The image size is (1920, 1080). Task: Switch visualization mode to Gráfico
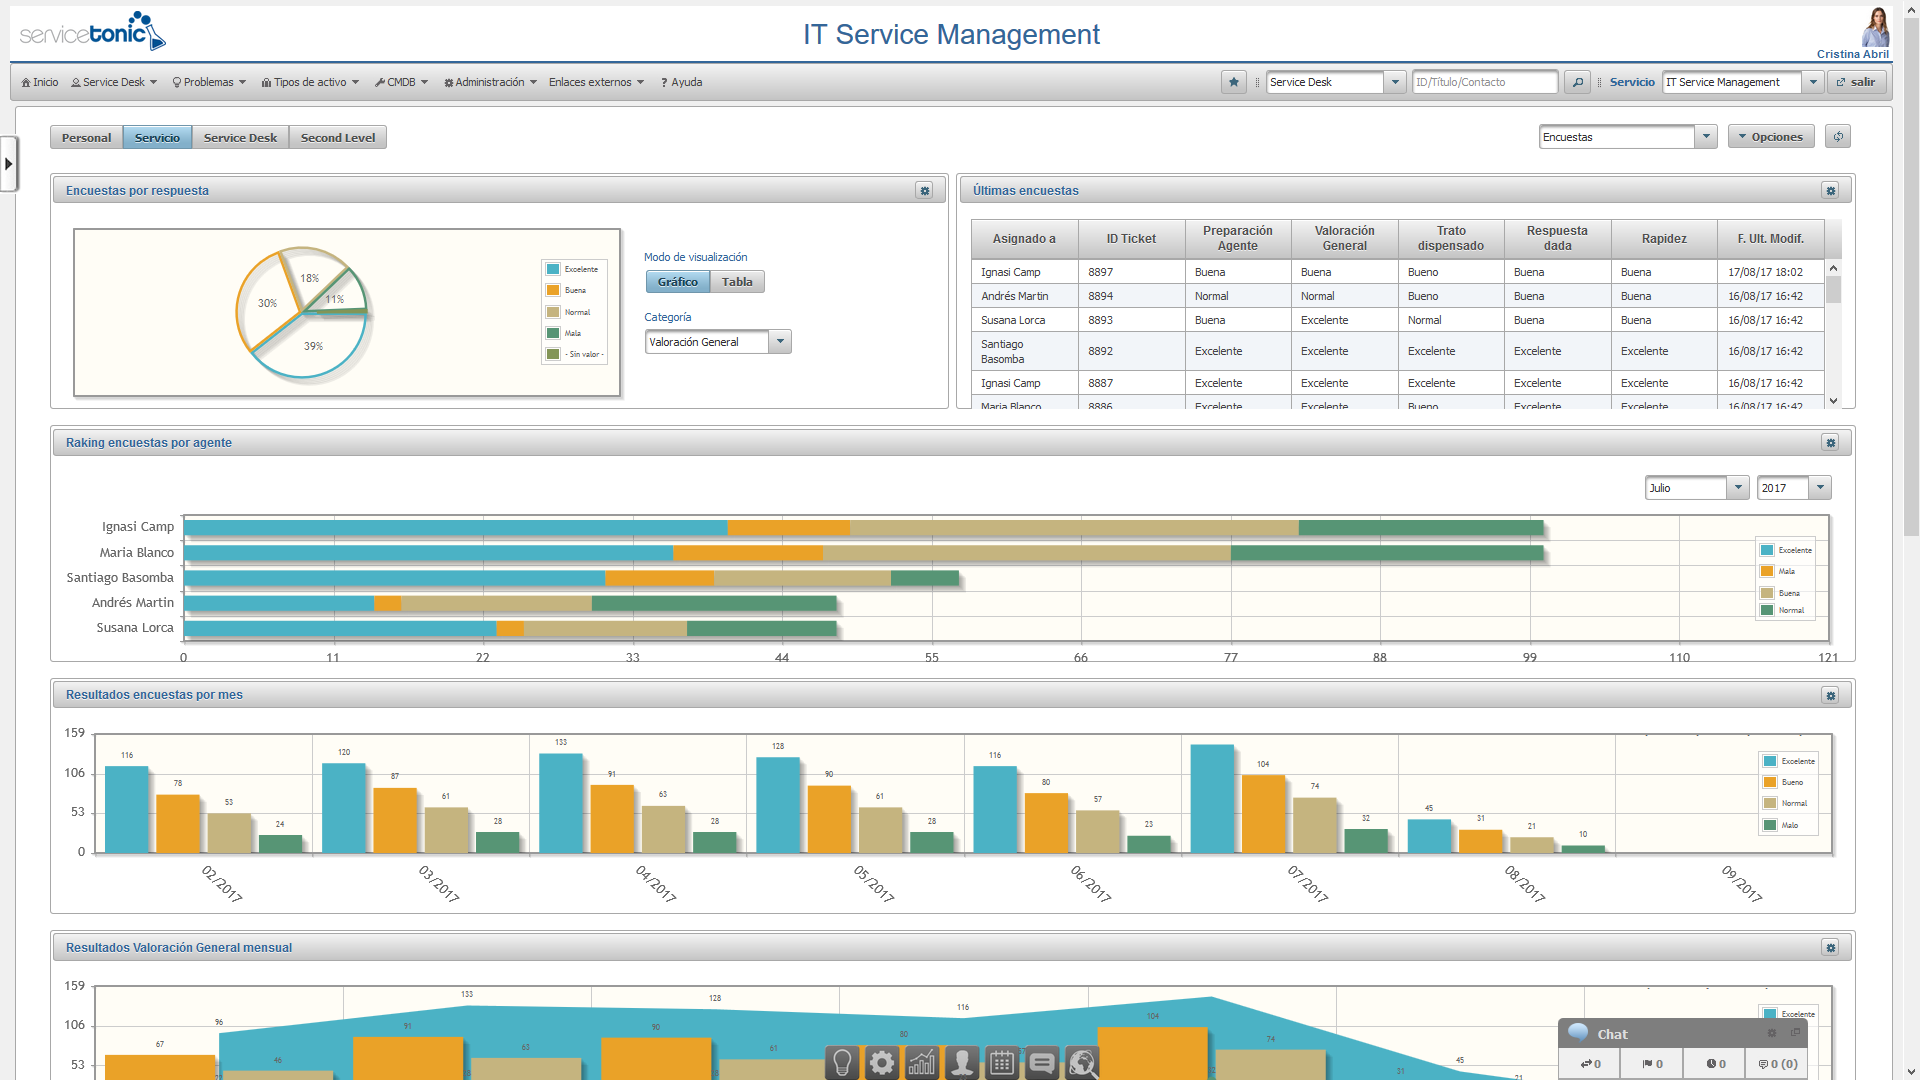[x=677, y=282]
